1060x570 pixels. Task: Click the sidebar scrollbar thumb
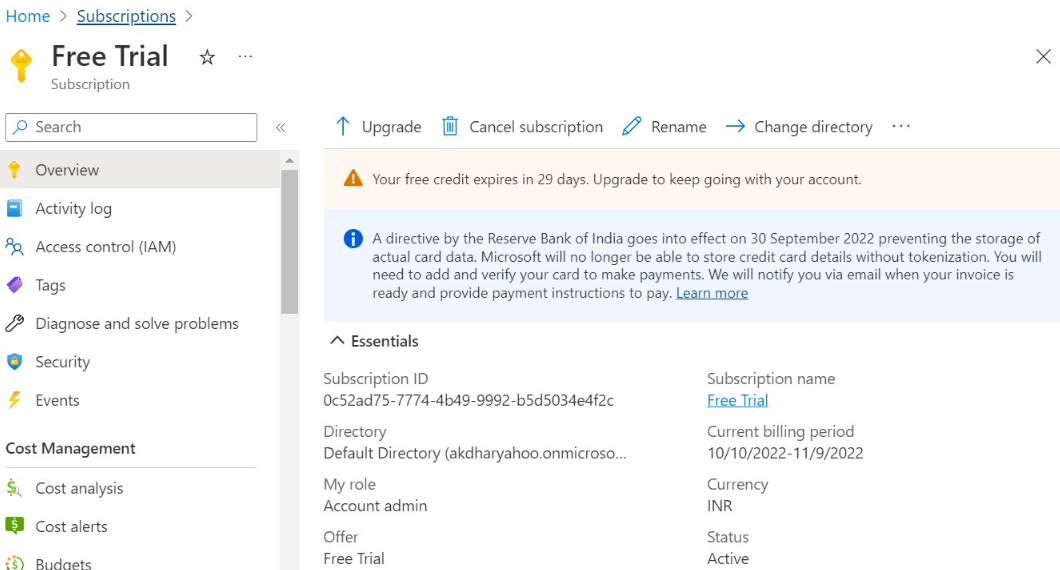[x=289, y=241]
